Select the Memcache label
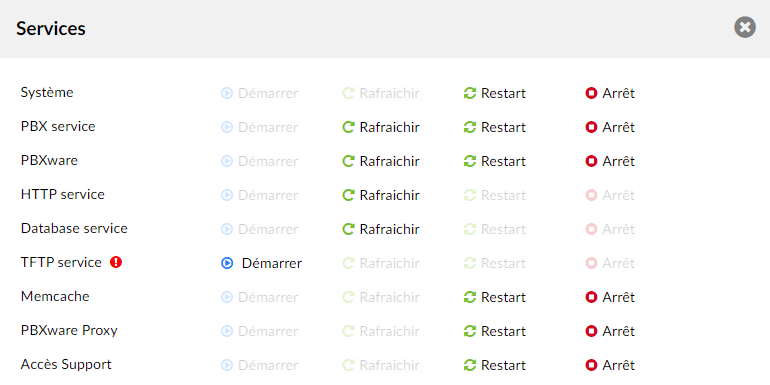The image size is (770, 385). pos(55,296)
